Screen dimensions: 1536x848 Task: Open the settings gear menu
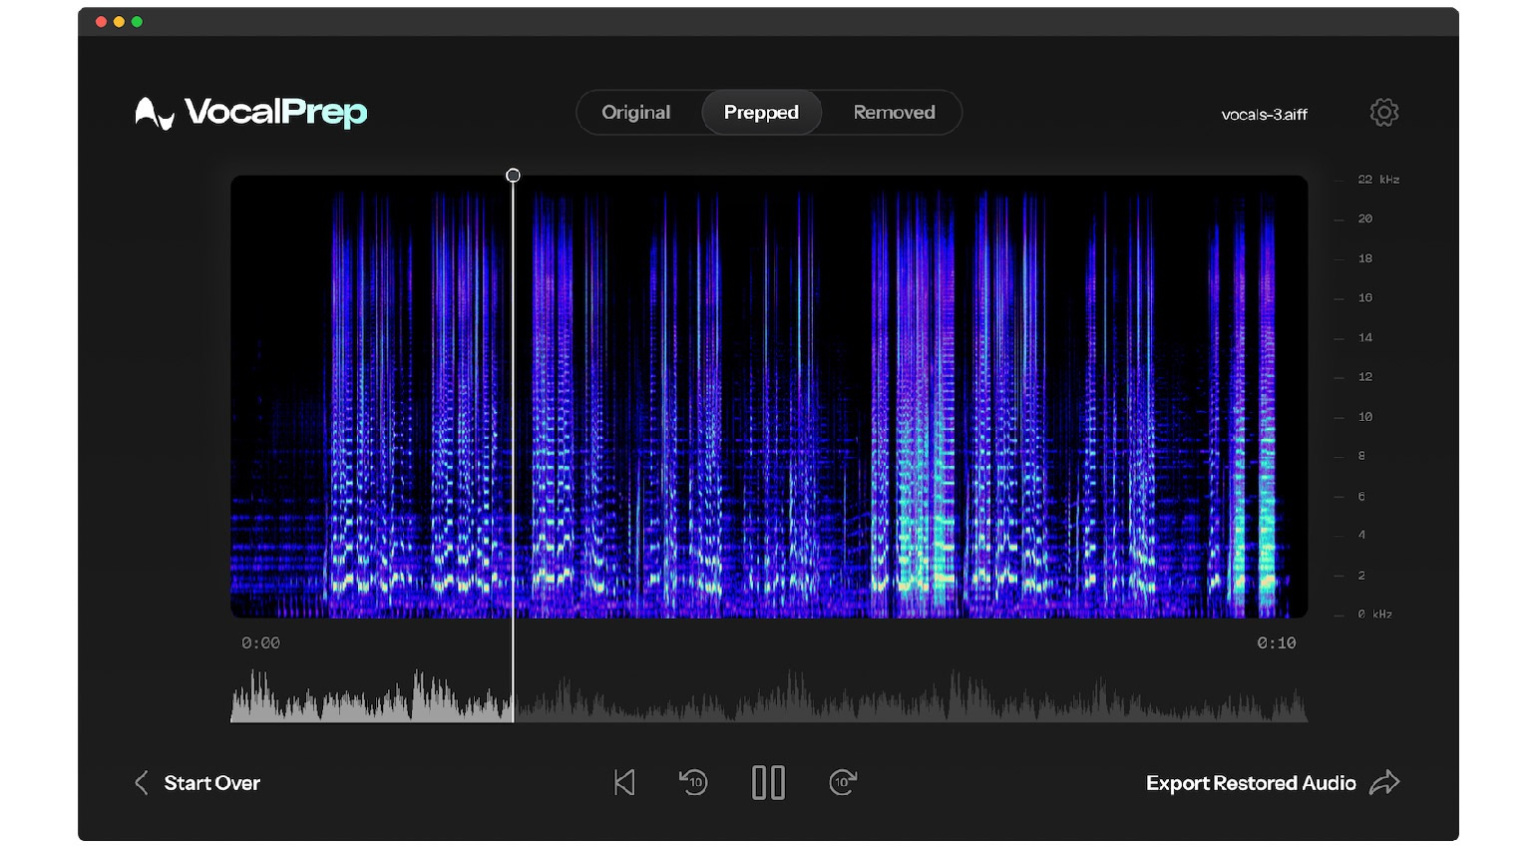click(x=1383, y=112)
